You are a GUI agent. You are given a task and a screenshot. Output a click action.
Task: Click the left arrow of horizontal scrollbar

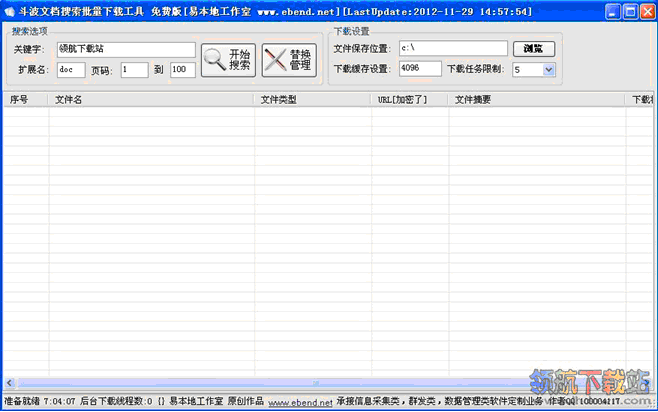pyautogui.click(x=10, y=383)
